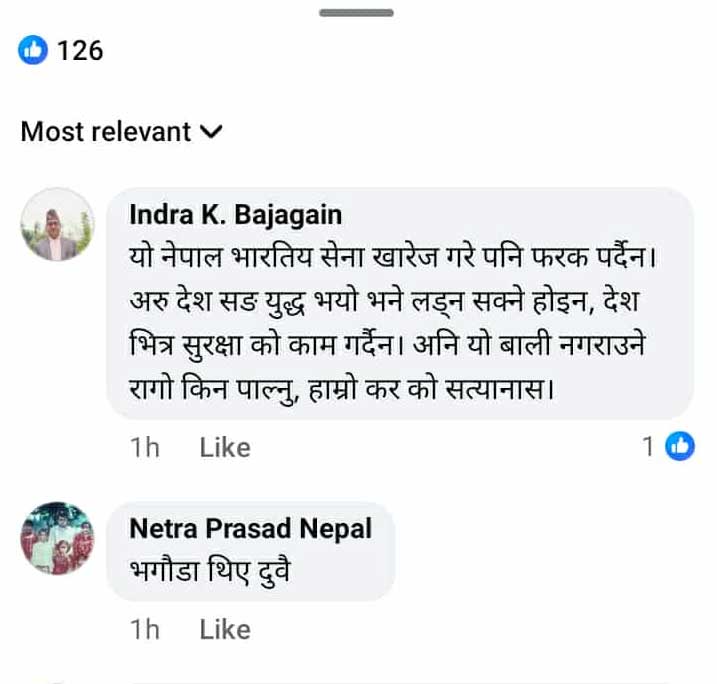Screen dimensions: 717x684
Task: Click the 1h timestamp under Netra's comment
Action: [145, 629]
